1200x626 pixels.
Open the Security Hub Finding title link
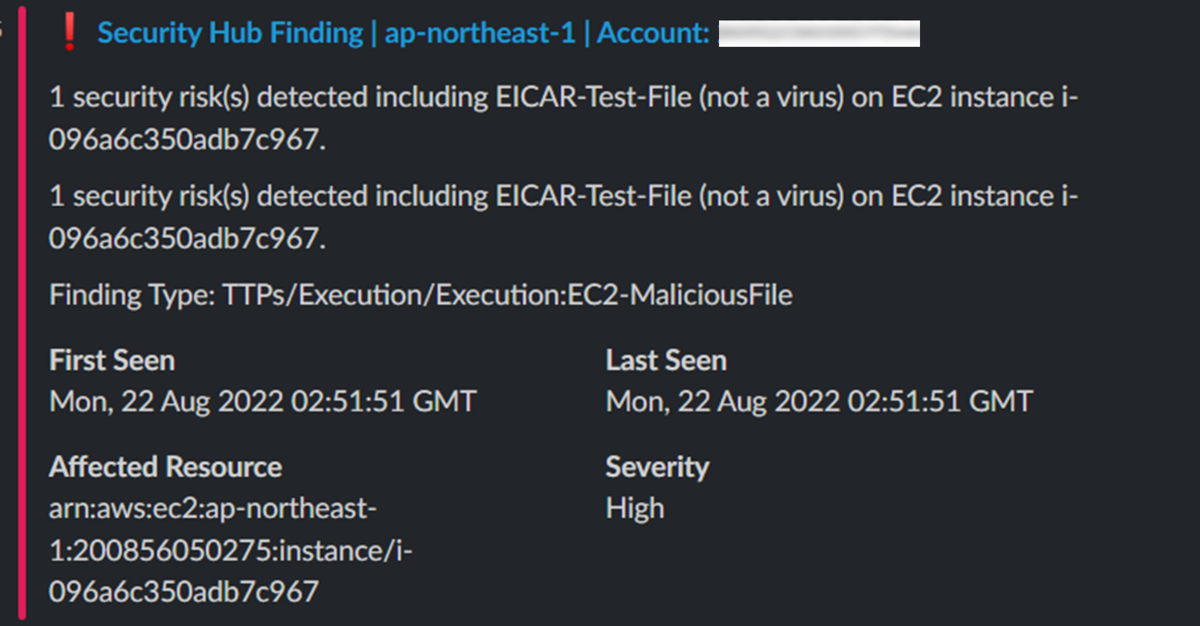[230, 33]
